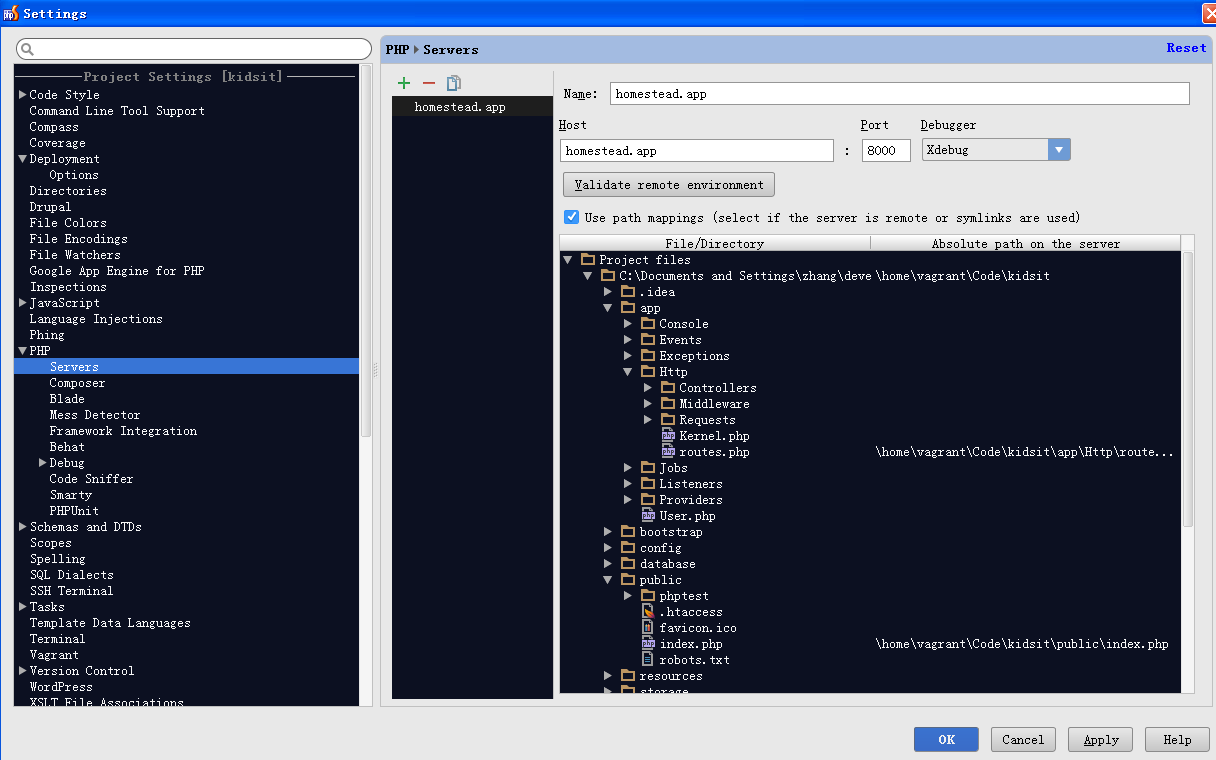Select the robots.txt file icon
This screenshot has height=760, width=1216.
pos(648,660)
